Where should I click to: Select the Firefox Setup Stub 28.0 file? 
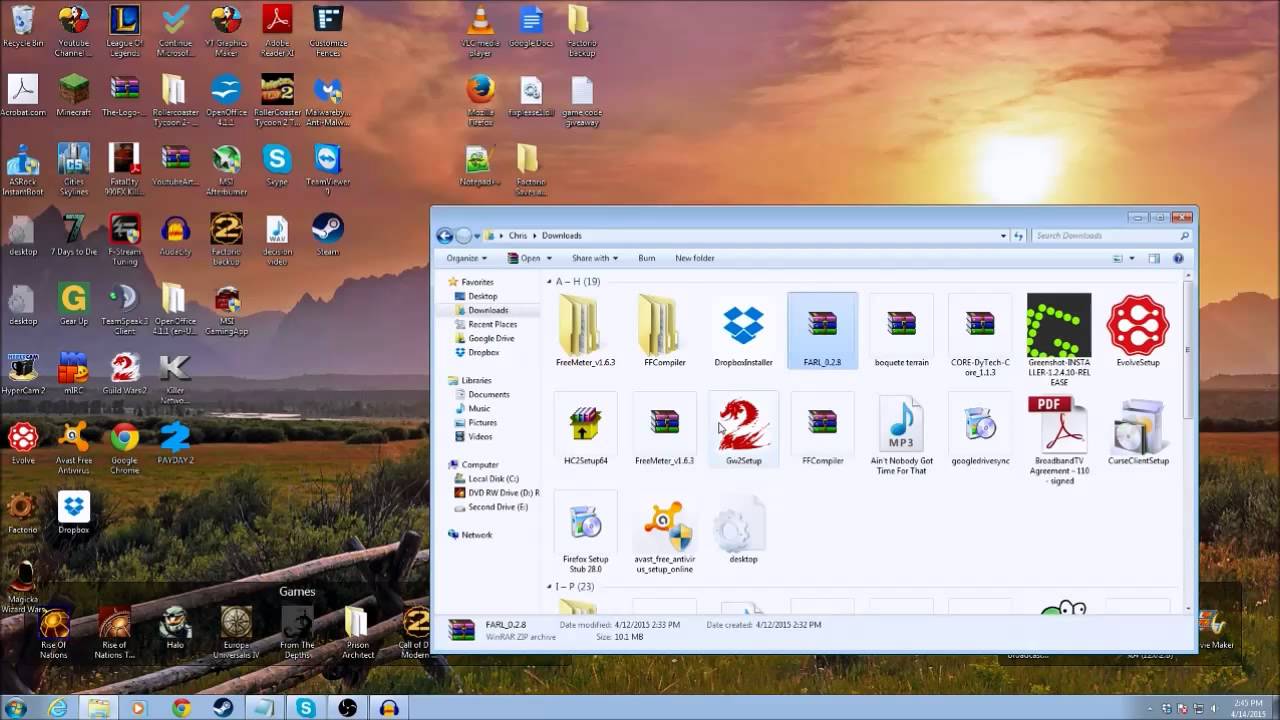585,534
